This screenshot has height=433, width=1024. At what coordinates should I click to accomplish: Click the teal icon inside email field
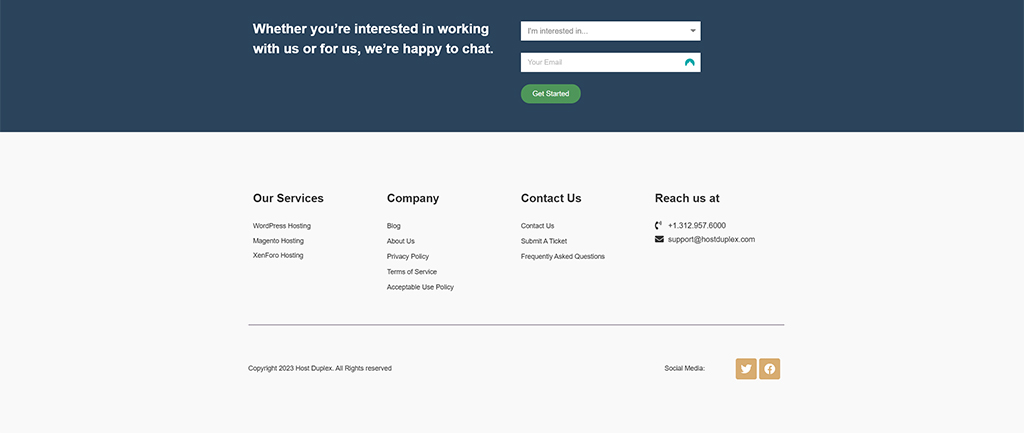[689, 63]
